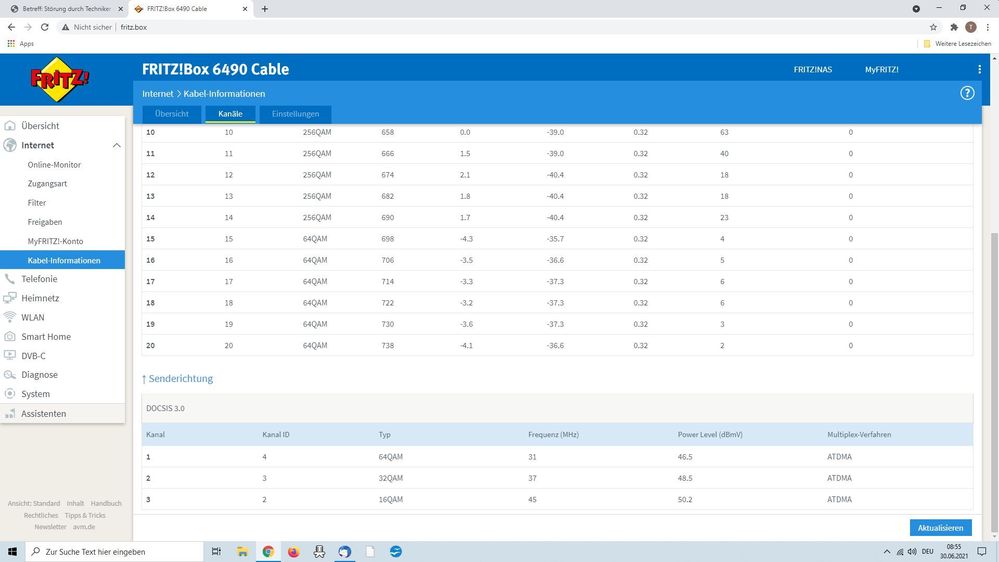This screenshot has width=999, height=562.
Task: Click the System gear icon
Action: (x=10, y=394)
